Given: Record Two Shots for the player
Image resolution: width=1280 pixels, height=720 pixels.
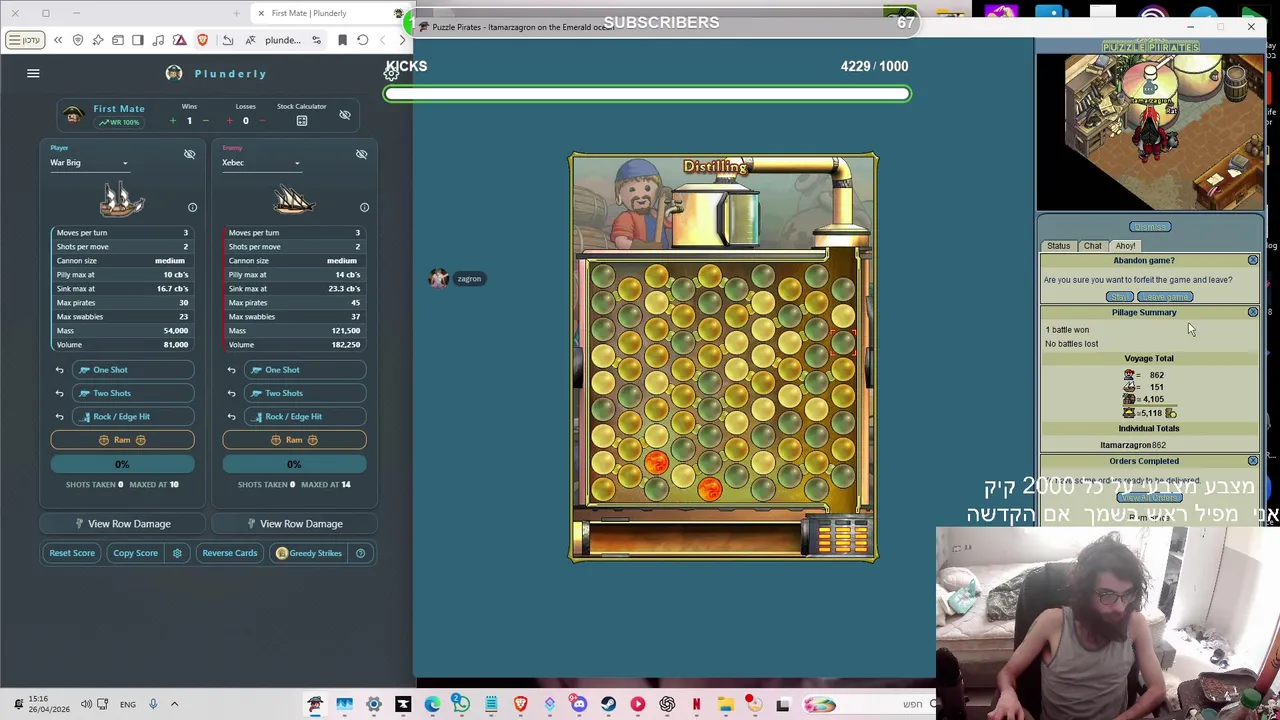Looking at the screenshot, I should pos(132,393).
